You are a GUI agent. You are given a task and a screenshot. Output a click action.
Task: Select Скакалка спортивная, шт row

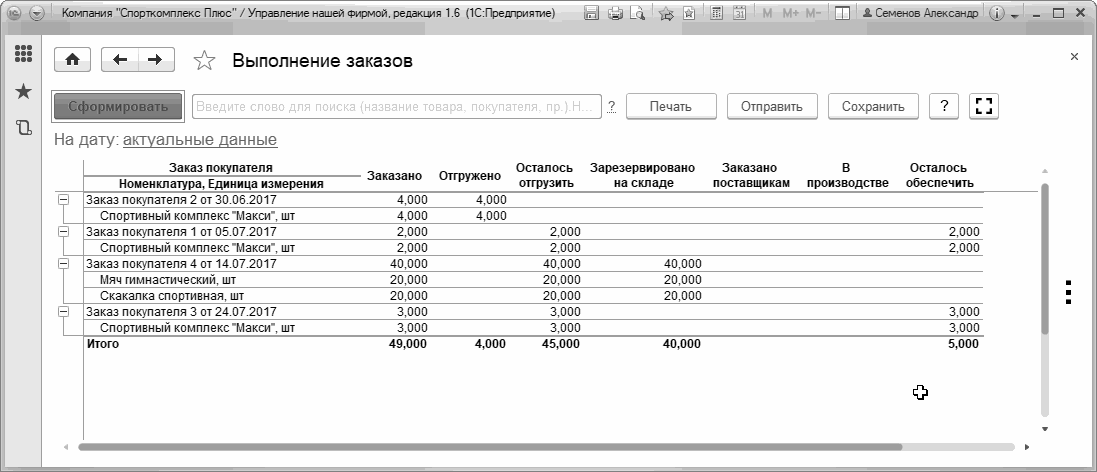coord(533,296)
